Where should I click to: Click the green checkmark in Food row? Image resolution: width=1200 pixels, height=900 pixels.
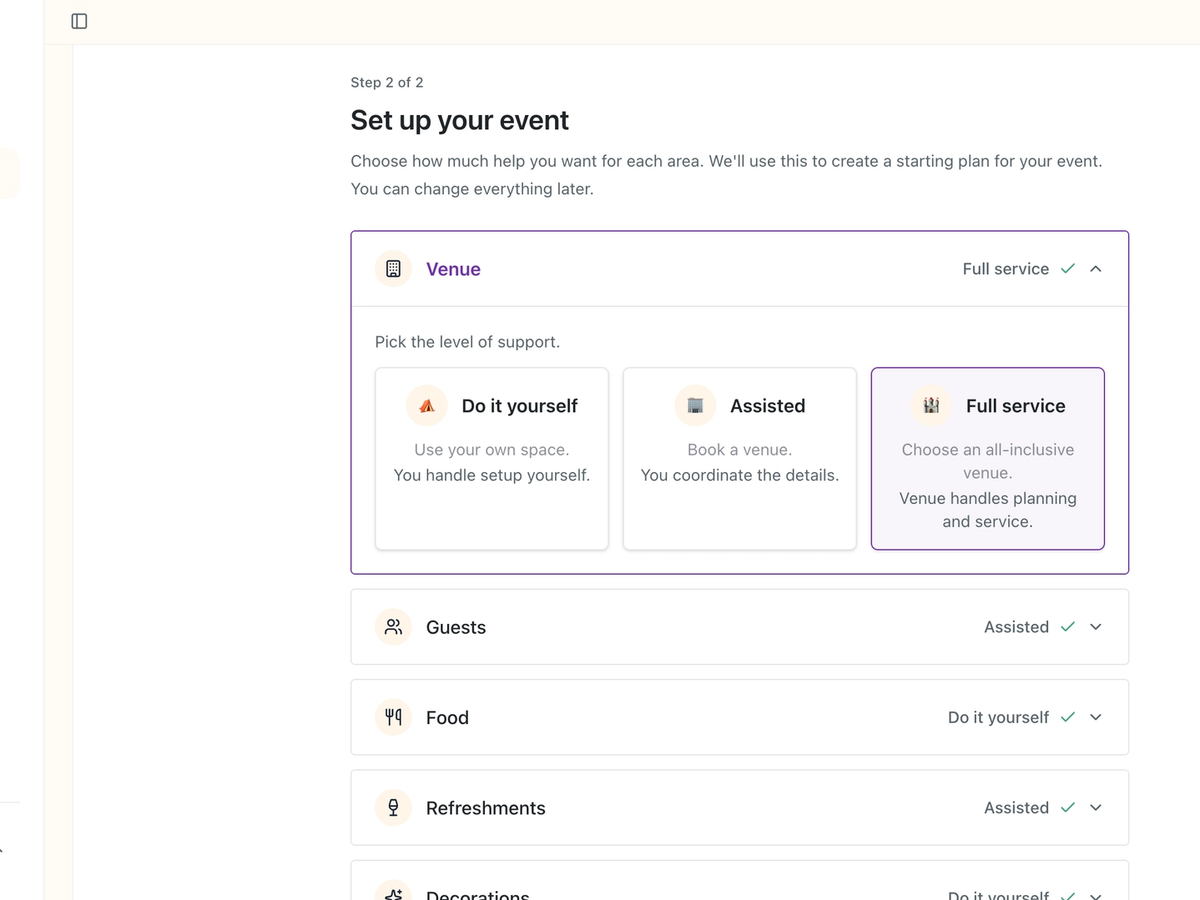click(1068, 717)
